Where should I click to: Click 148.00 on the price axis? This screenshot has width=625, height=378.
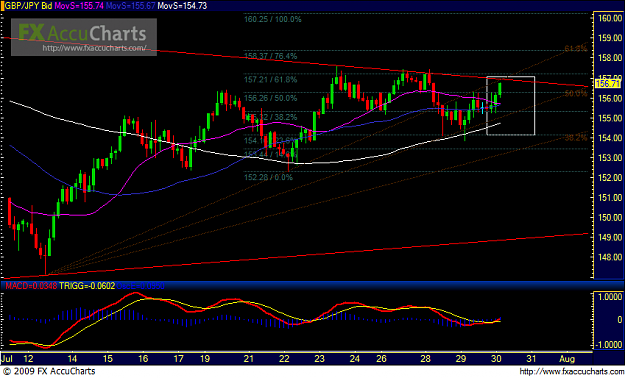(609, 257)
